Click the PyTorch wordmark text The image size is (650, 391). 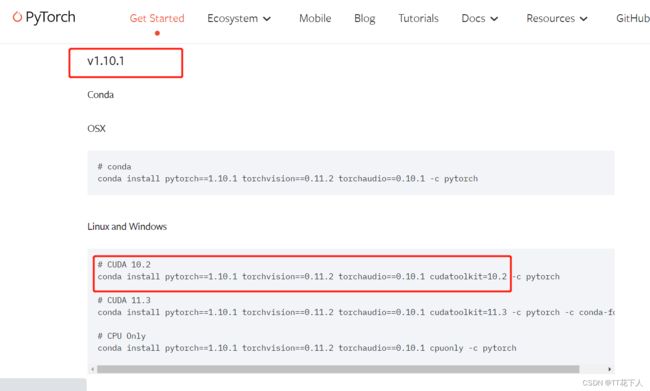point(50,17)
